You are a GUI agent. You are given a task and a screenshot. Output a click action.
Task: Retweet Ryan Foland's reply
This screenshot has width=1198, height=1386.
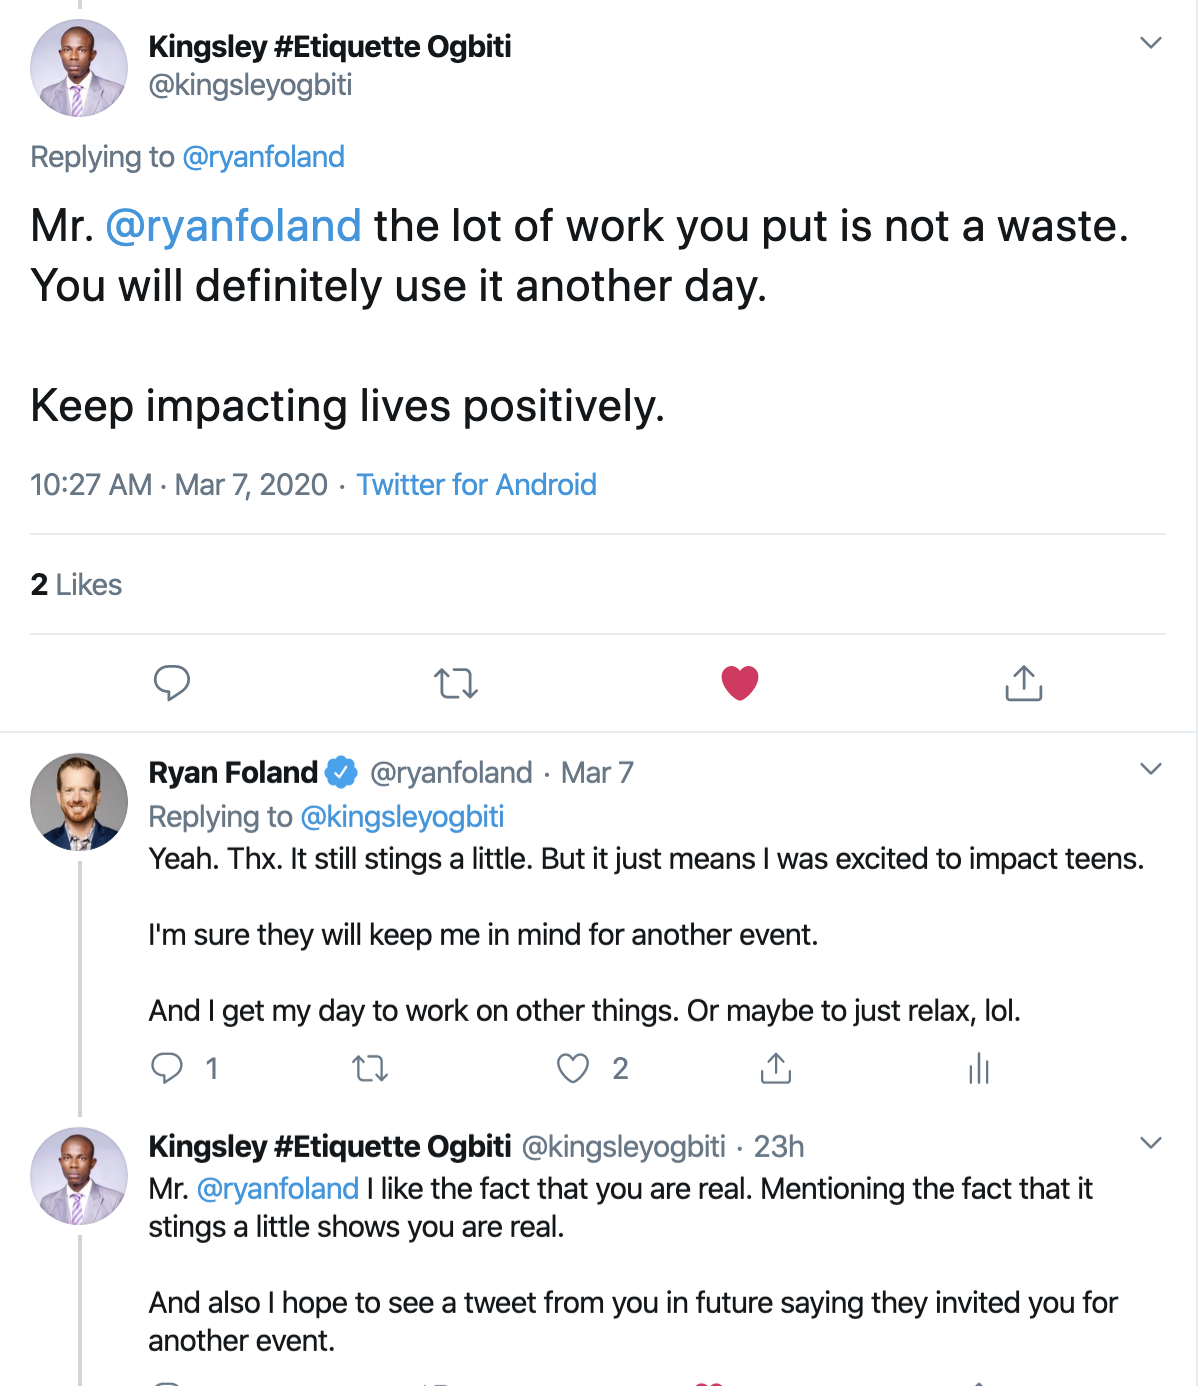tap(371, 1069)
